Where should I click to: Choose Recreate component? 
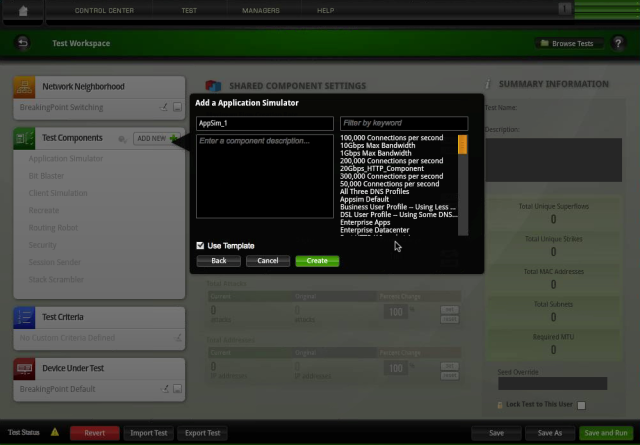tap(44, 211)
